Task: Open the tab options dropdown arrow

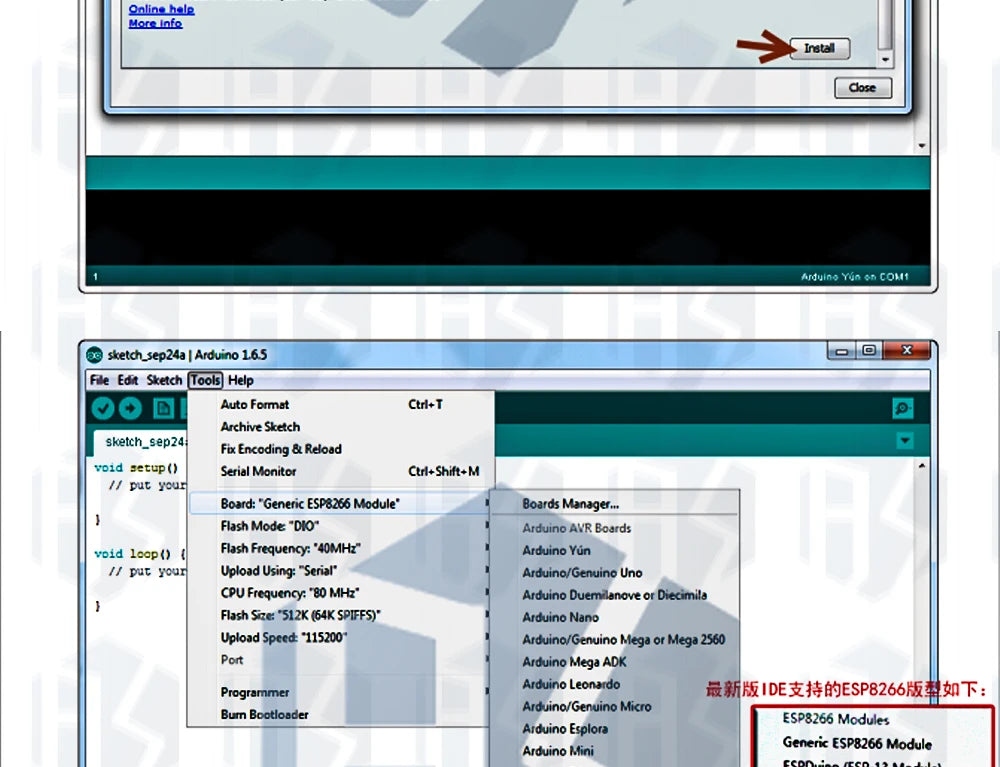Action: click(905, 441)
